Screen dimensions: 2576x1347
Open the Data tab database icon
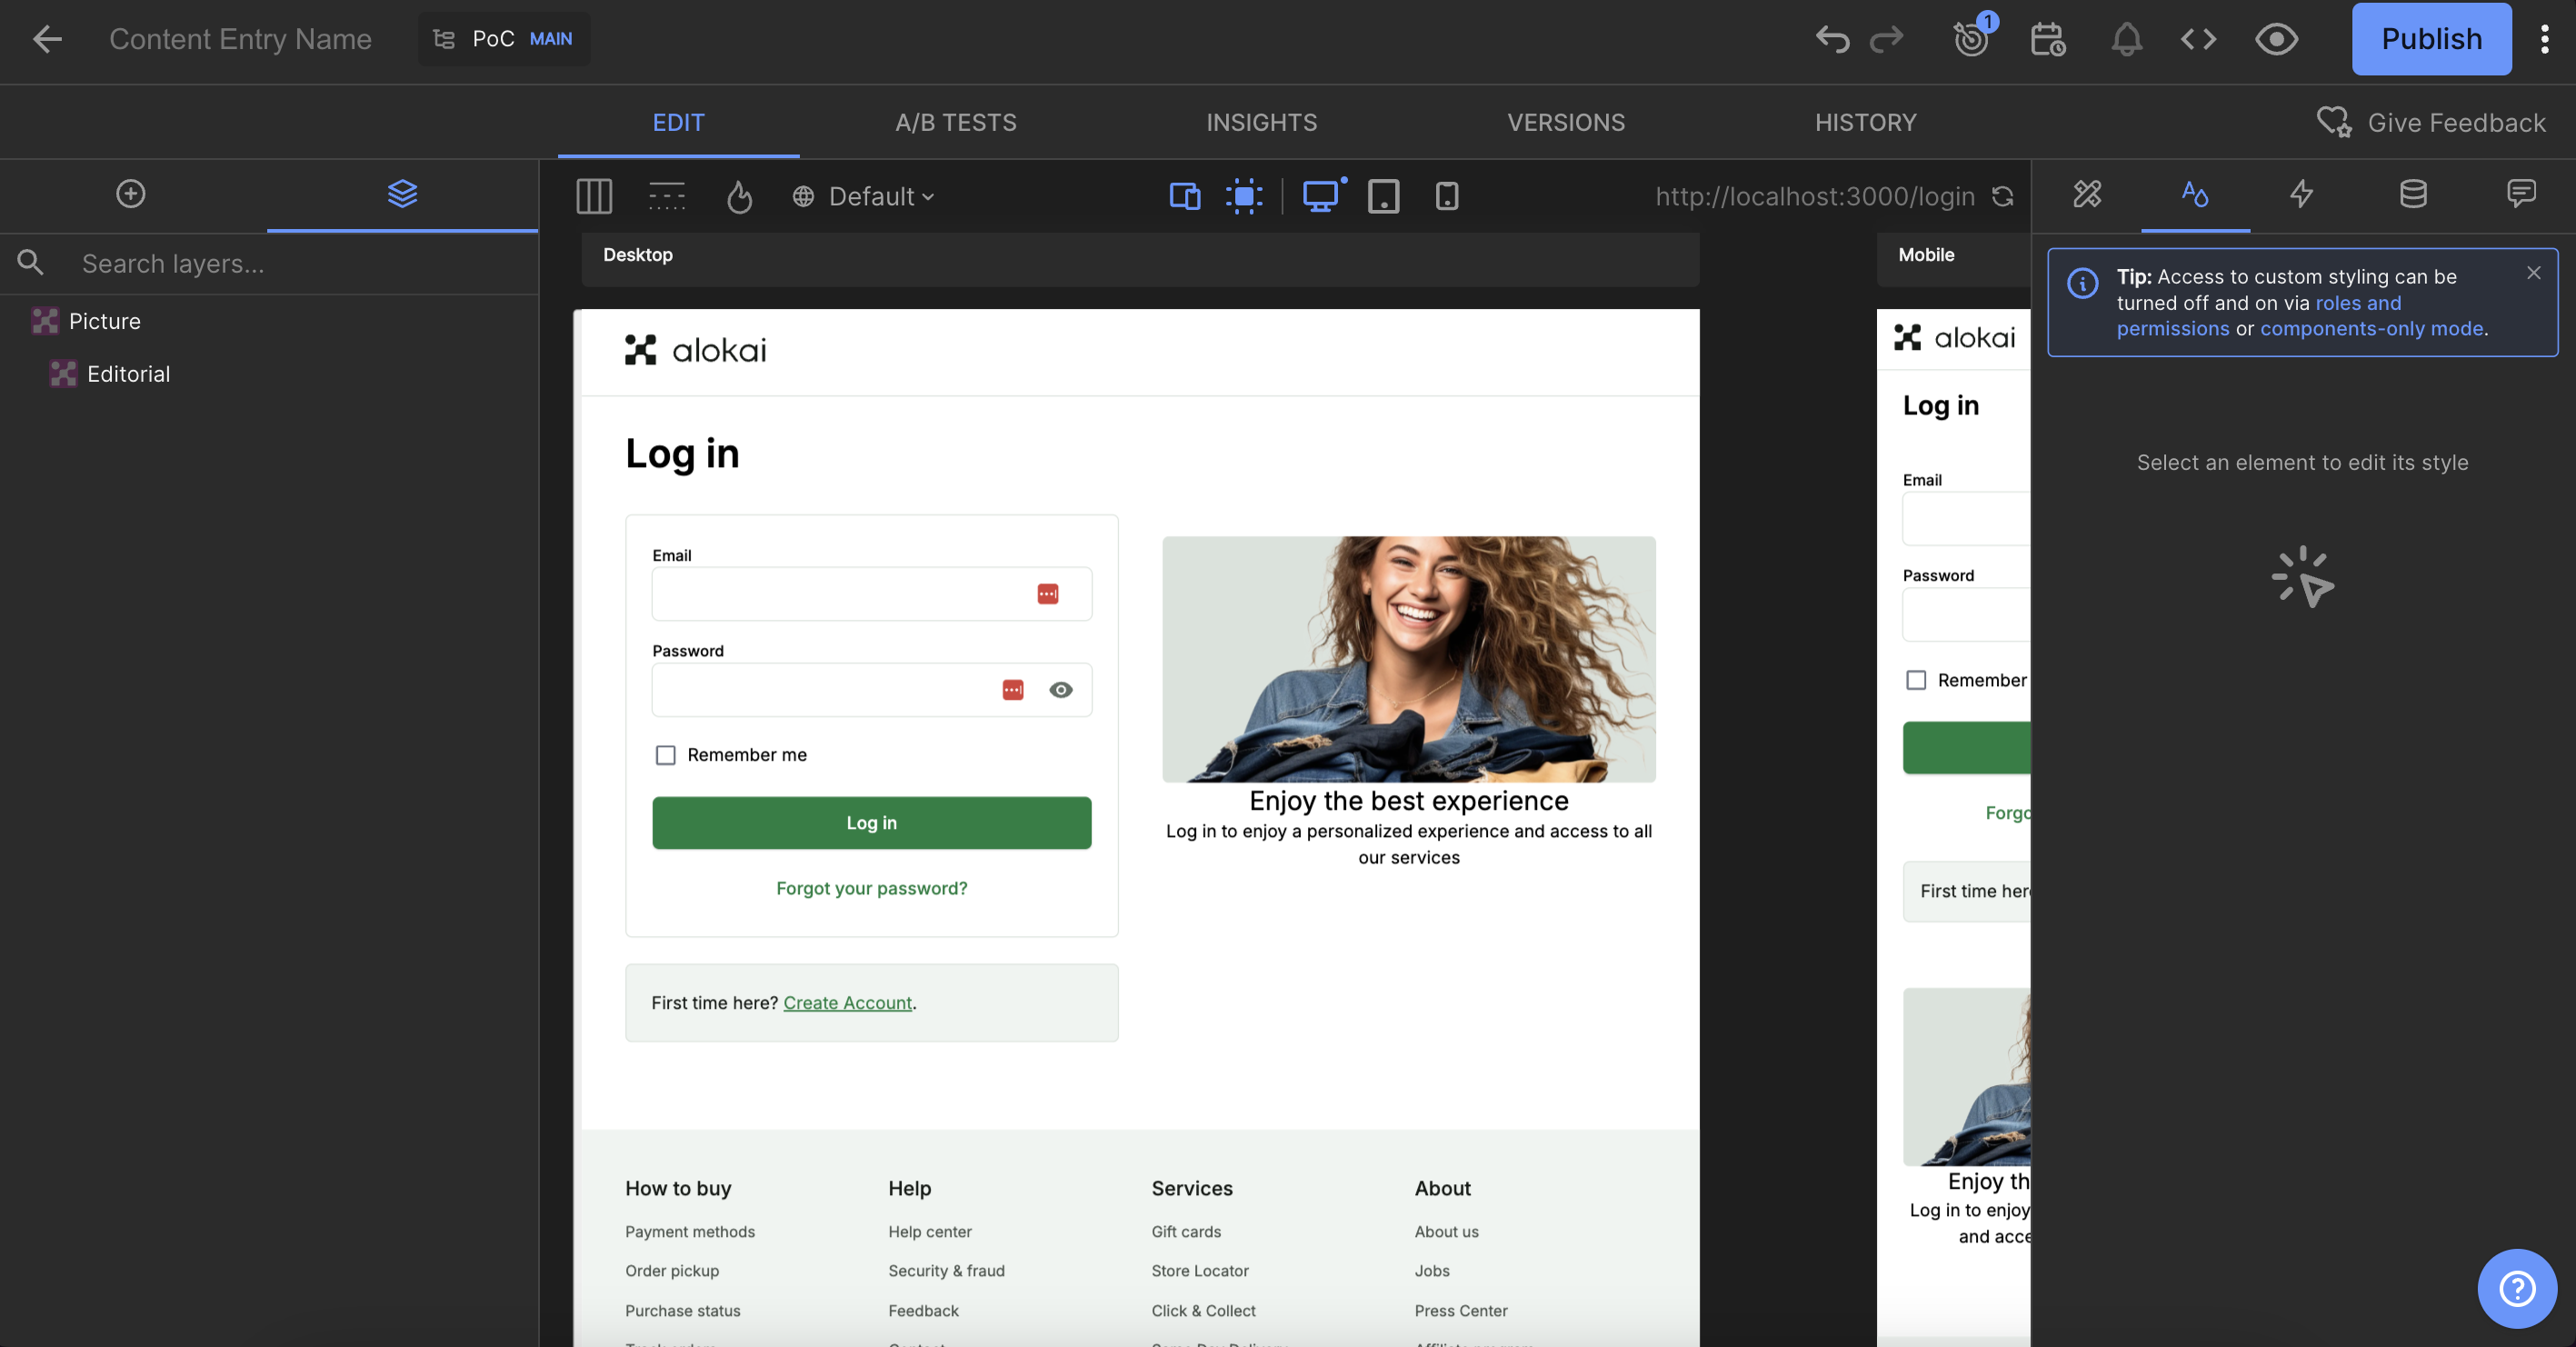click(x=2413, y=194)
